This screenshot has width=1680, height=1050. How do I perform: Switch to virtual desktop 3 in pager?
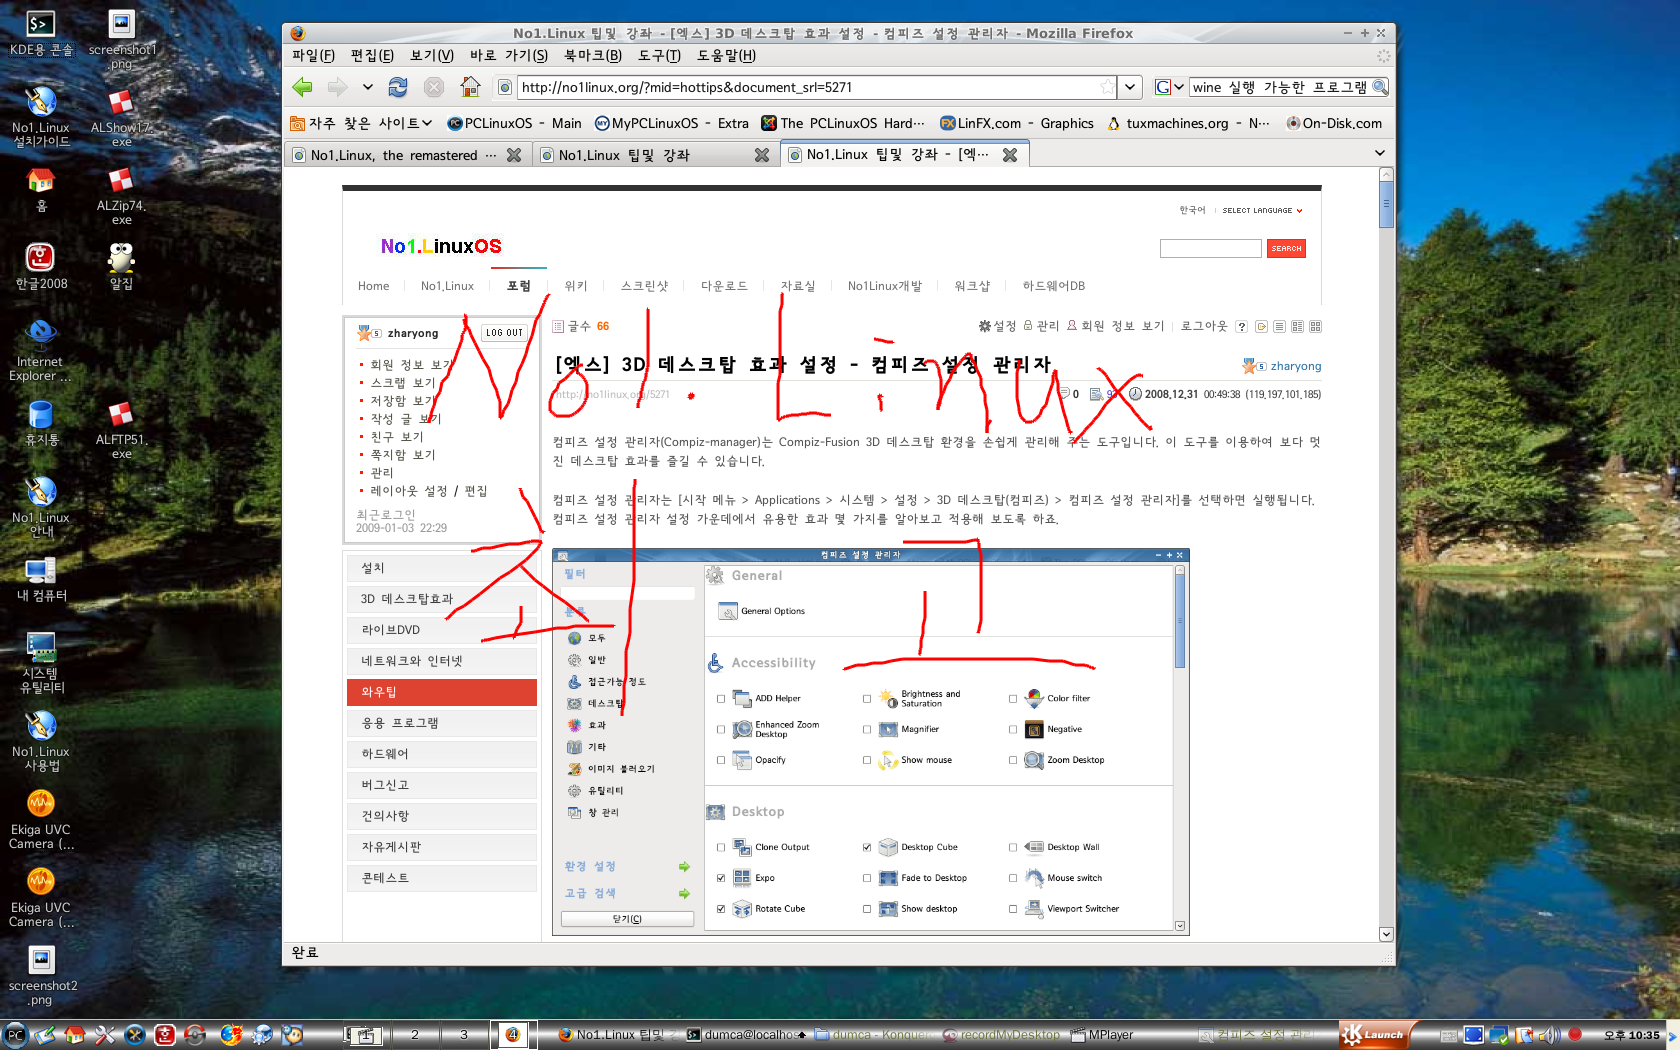tap(464, 1035)
